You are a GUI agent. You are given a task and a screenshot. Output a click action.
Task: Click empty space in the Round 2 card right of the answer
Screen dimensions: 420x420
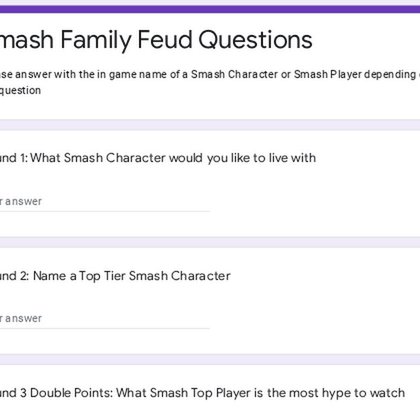[313, 319]
